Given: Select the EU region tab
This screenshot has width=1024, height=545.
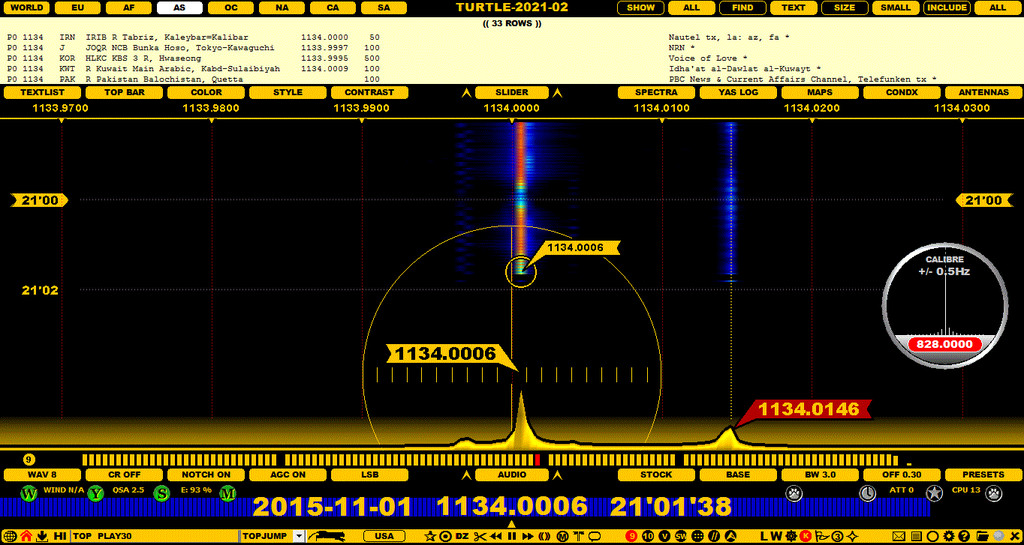Looking at the screenshot, I should click(x=77, y=7).
